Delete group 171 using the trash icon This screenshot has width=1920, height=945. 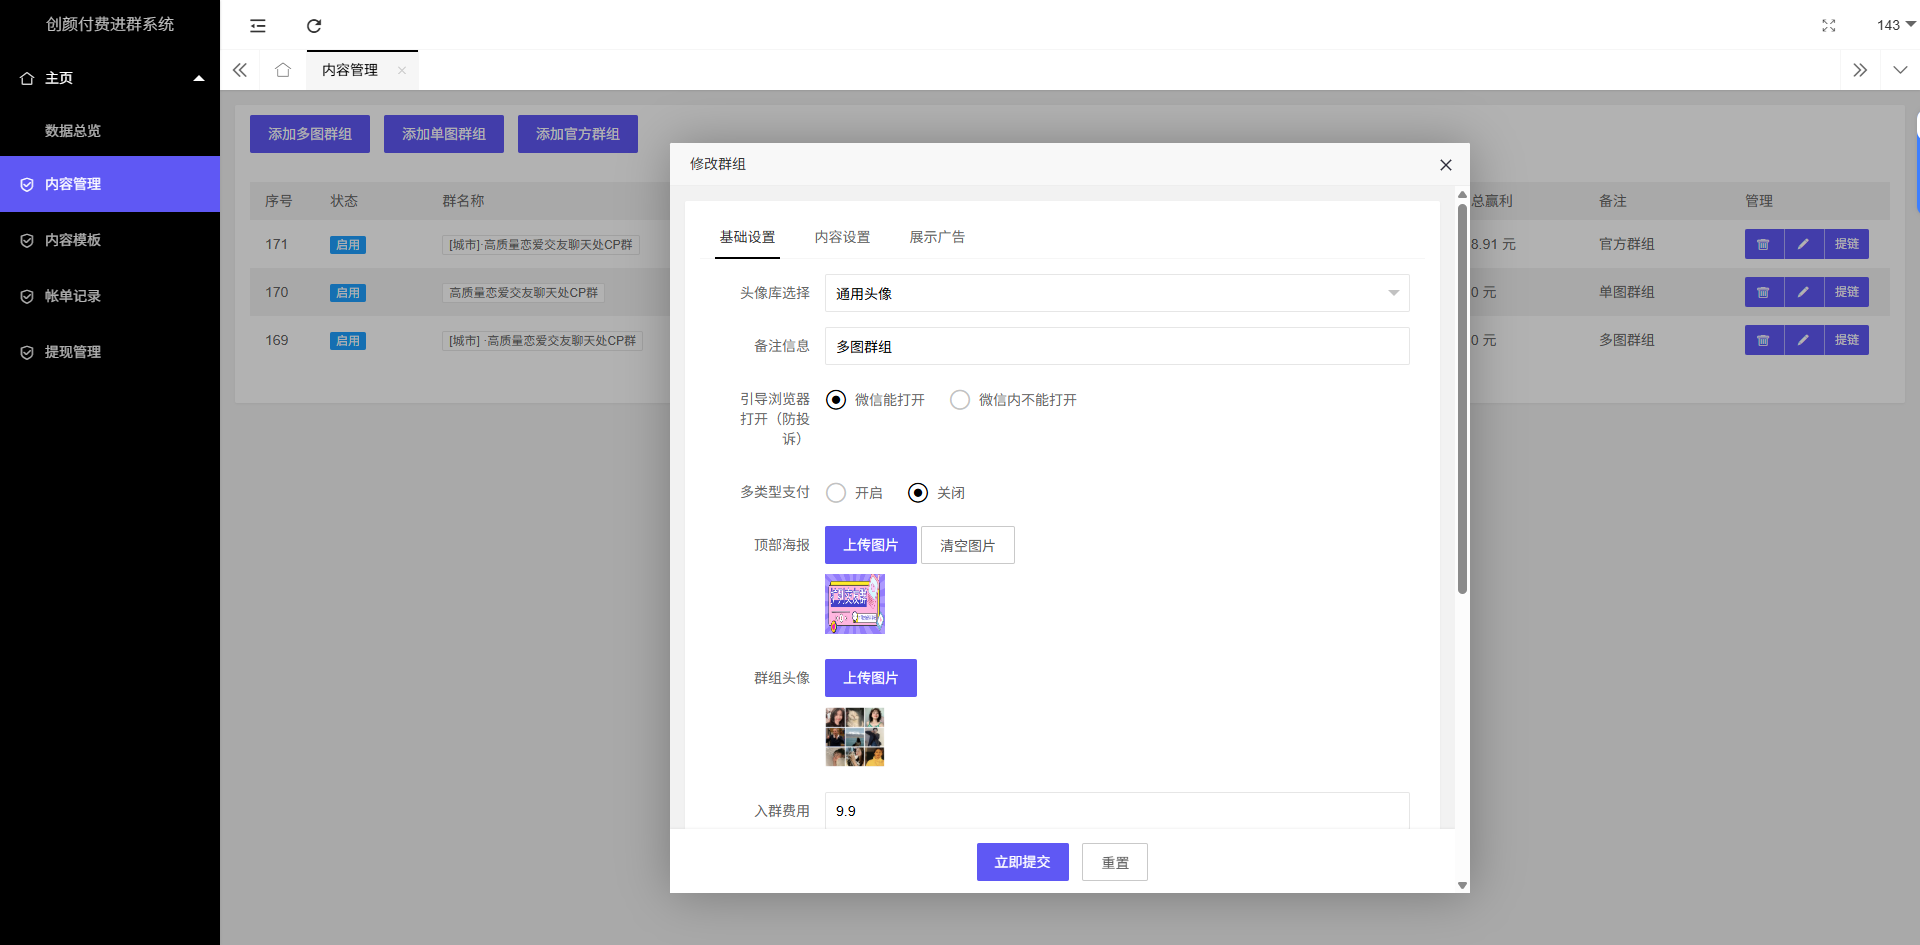[x=1764, y=244]
